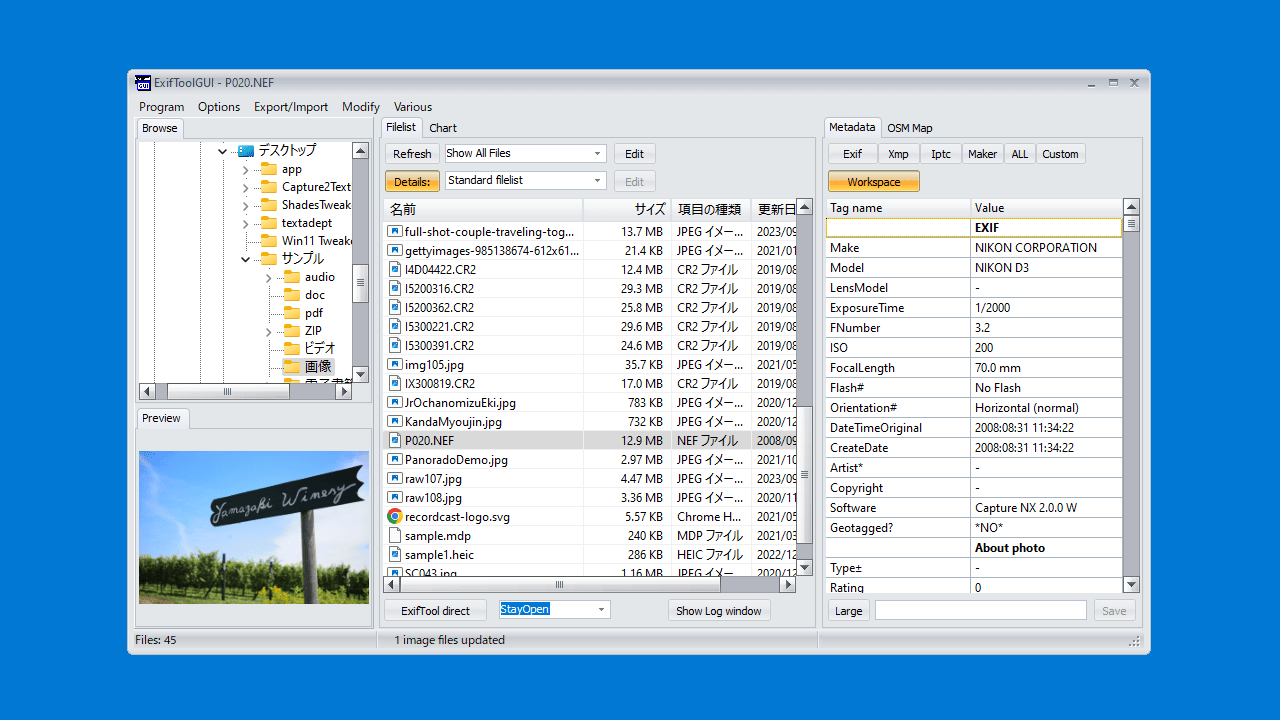
Task: Click the ShadesTweaker folder icon
Action: pos(268,205)
